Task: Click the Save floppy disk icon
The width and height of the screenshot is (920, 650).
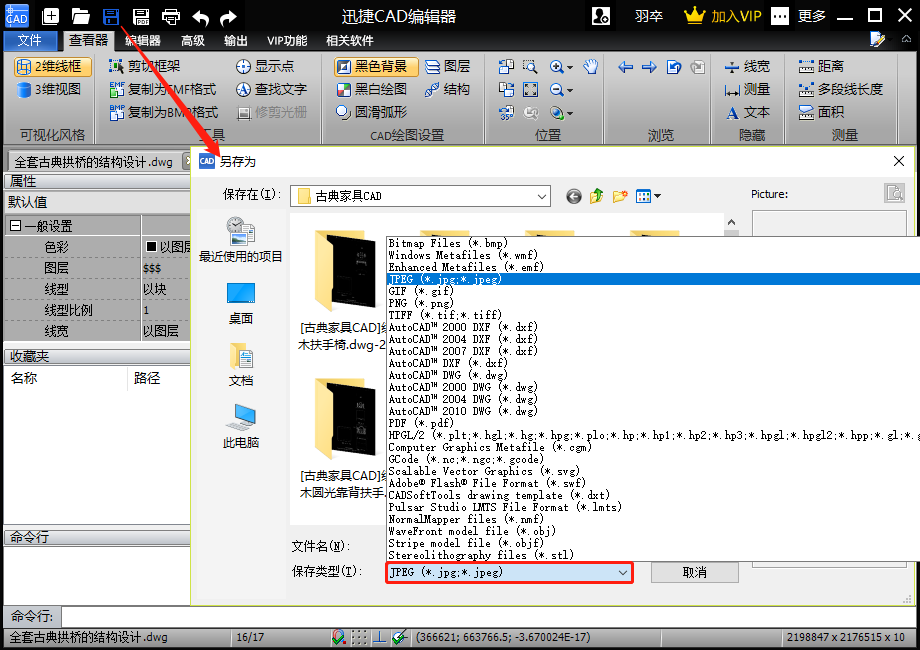Action: pos(111,16)
